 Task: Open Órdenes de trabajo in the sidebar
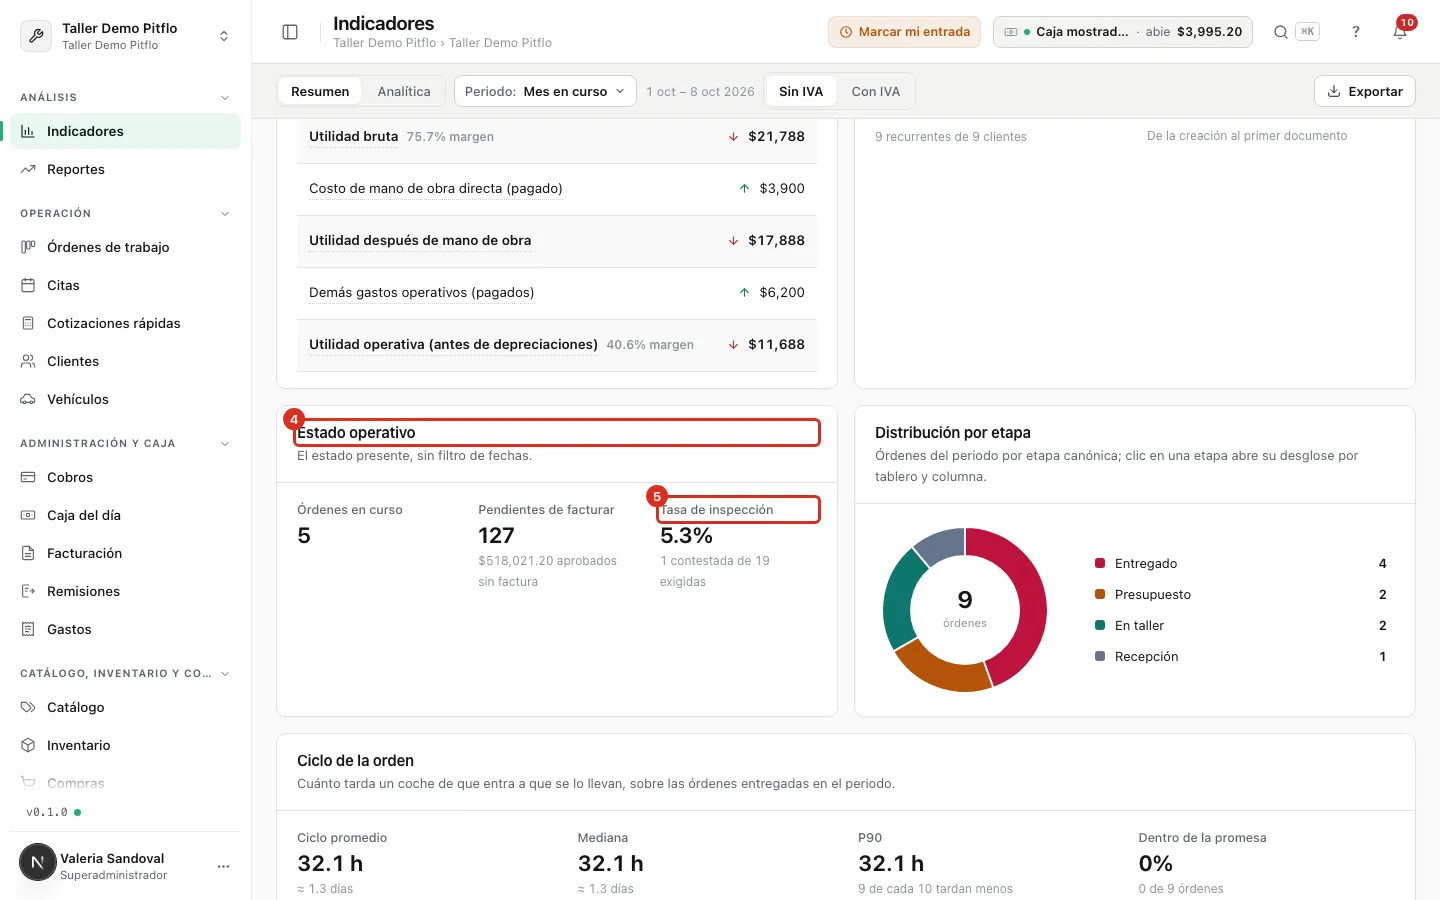[x=125, y=247]
